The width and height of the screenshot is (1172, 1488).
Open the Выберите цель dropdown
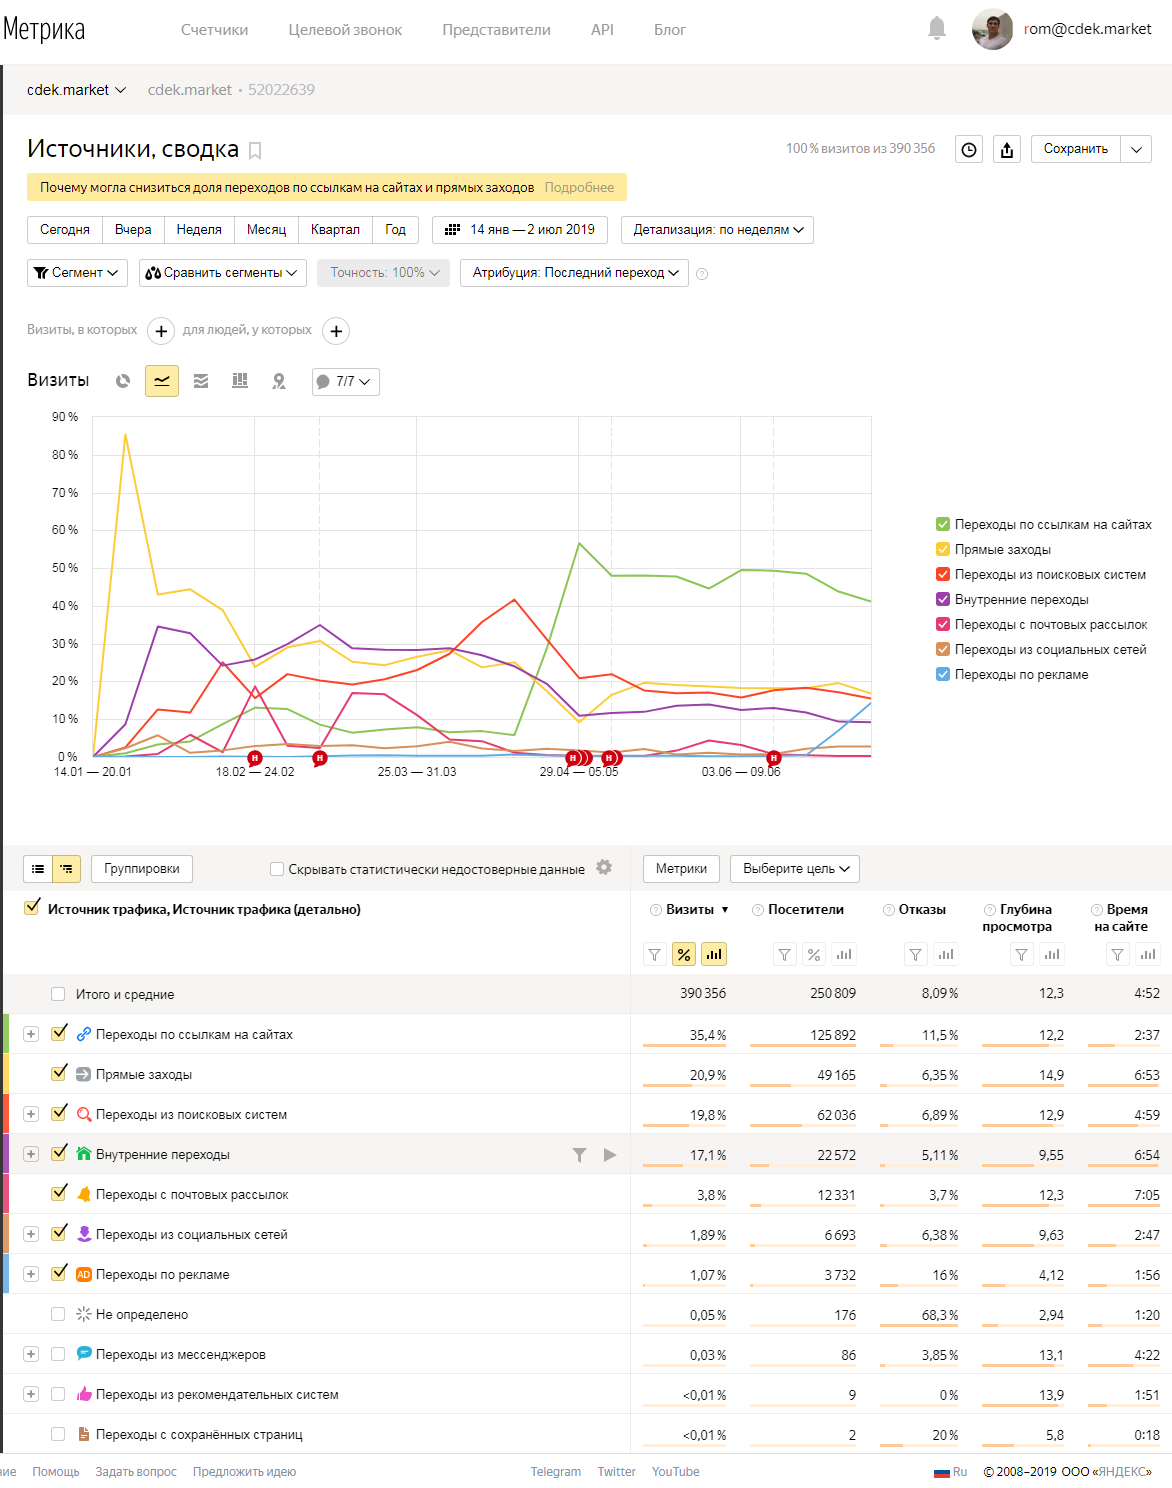(795, 869)
